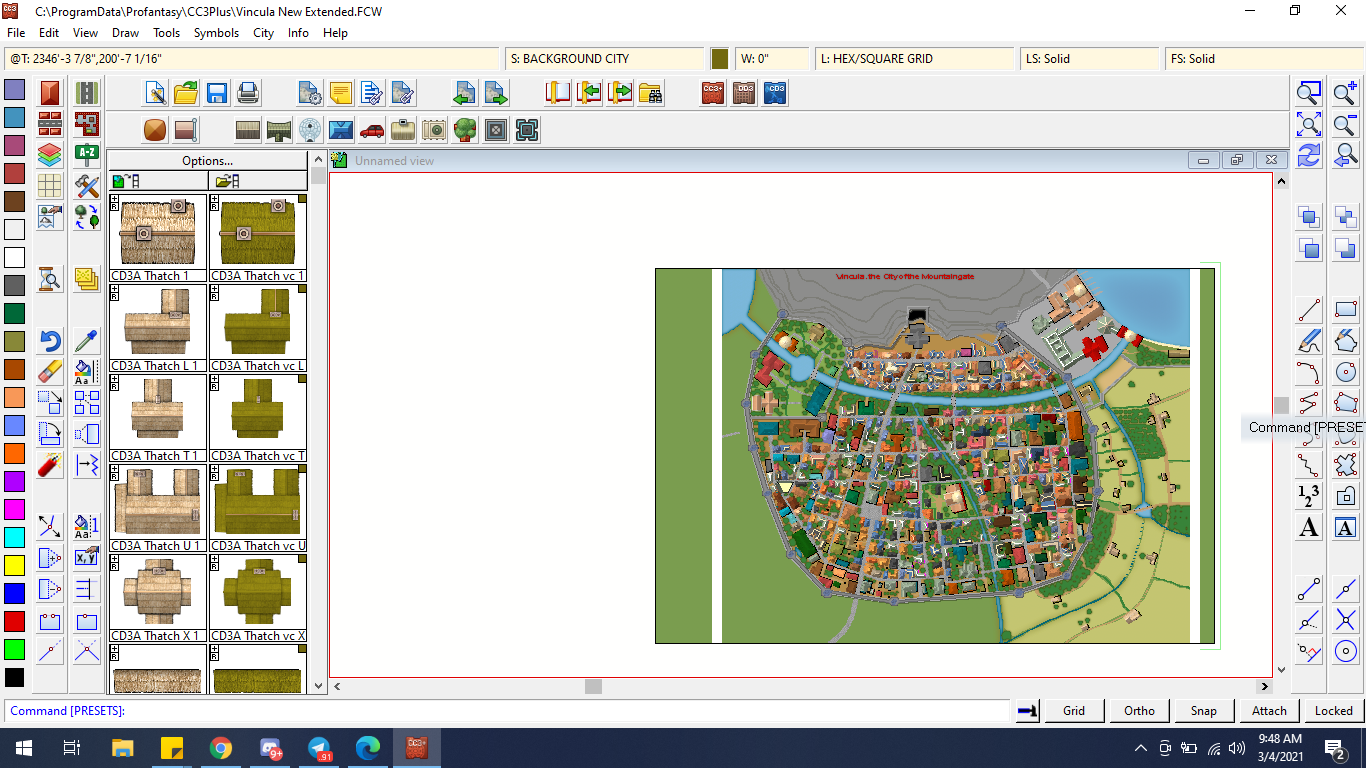Open the Symbols menu
Screen dimensions: 1366x768
(216, 33)
